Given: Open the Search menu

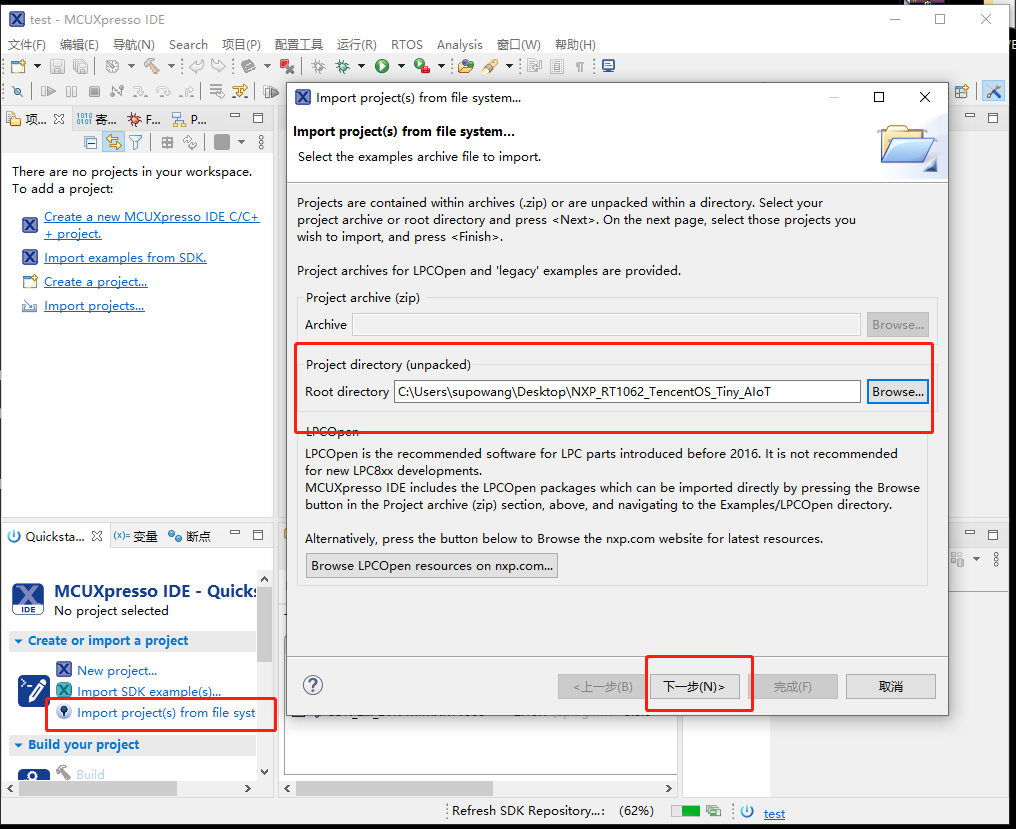Looking at the screenshot, I should point(188,45).
